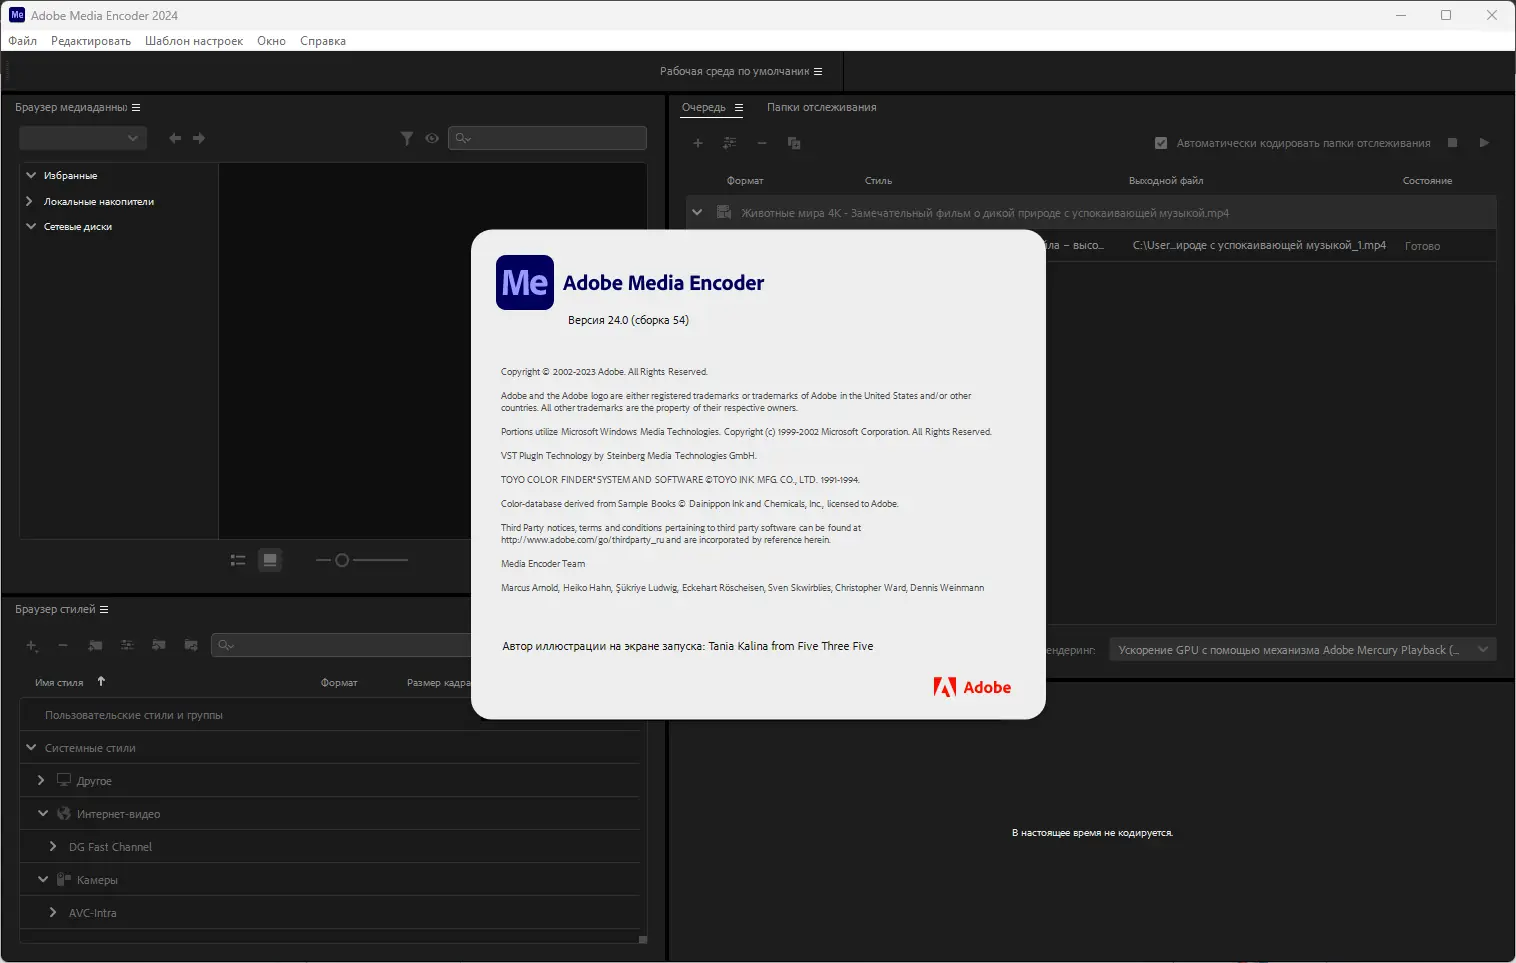Go back in the media browser
Image resolution: width=1516 pixels, height=963 pixels.
pos(175,138)
